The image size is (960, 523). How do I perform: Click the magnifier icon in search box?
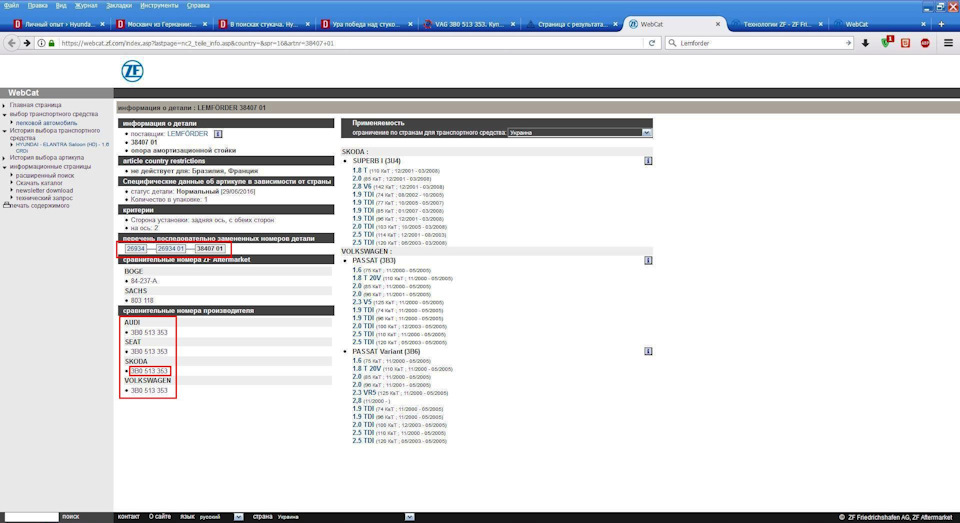pyautogui.click(x=672, y=43)
